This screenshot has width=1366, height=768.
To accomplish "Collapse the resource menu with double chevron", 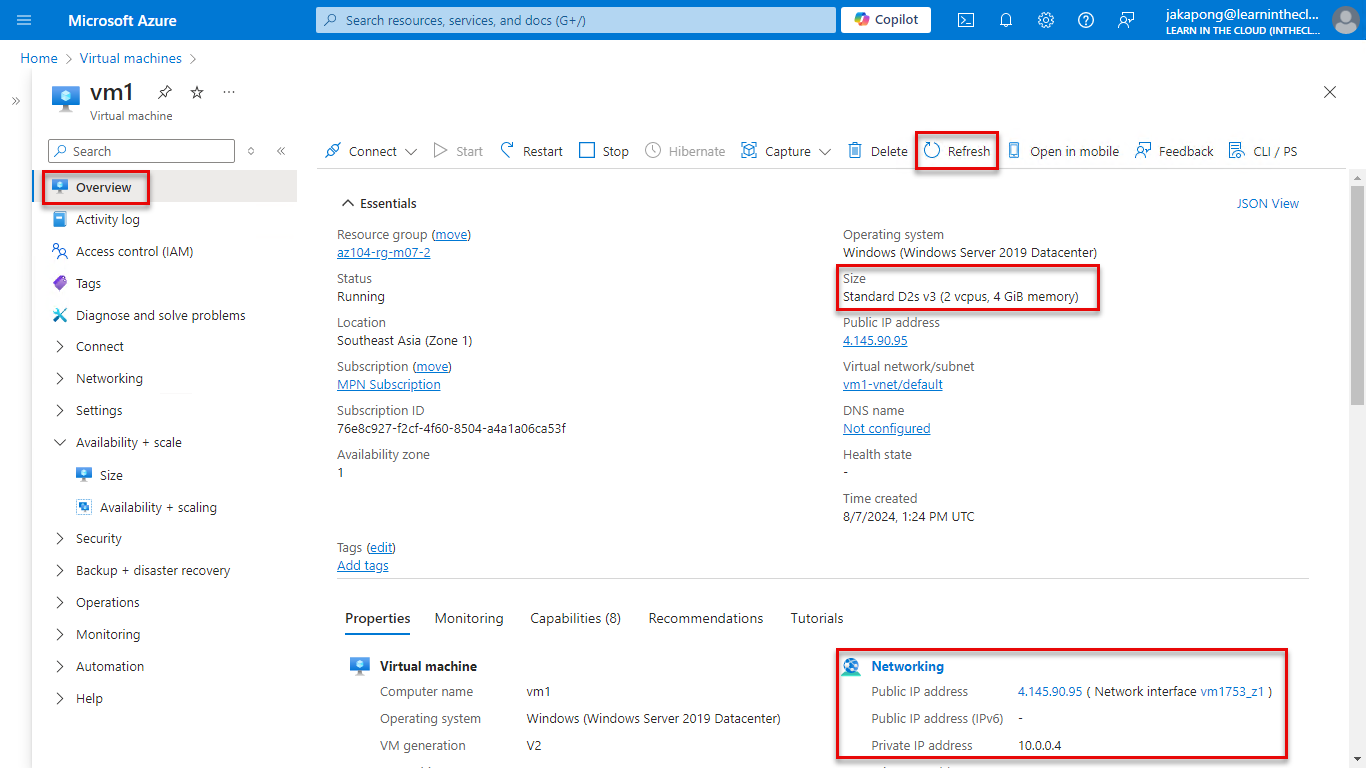I will pos(281,151).
